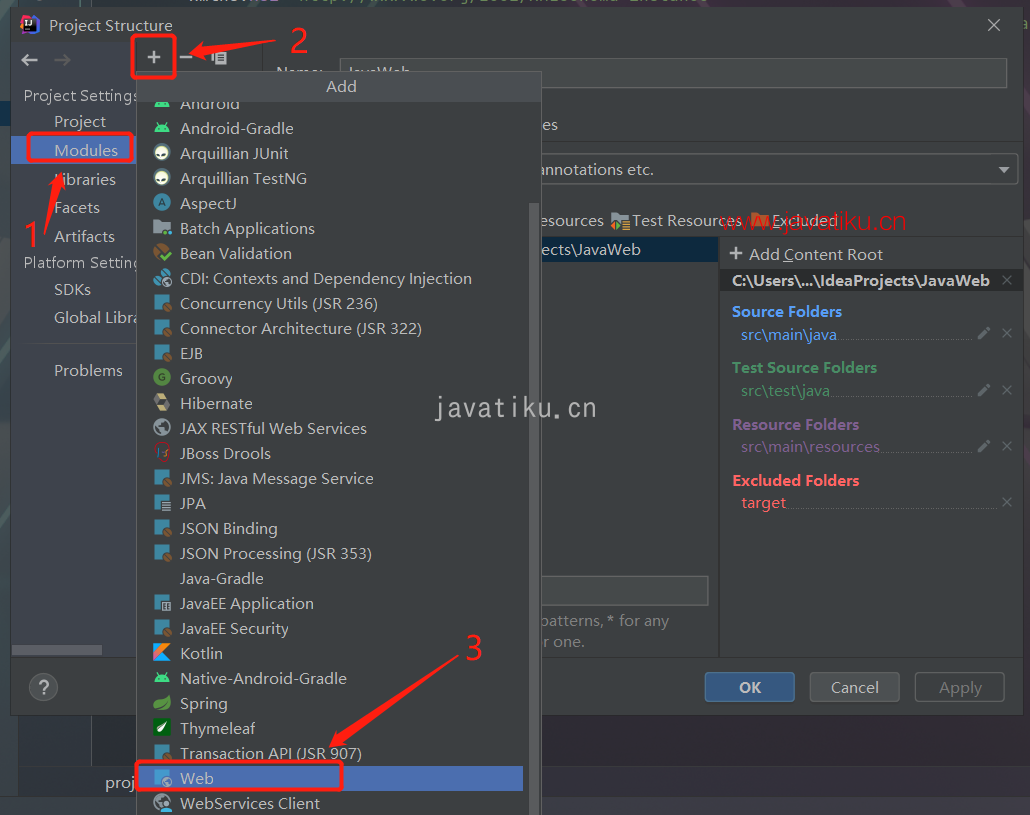Click the Copy module toolbar icon
The width and height of the screenshot is (1030, 815).
point(219,58)
